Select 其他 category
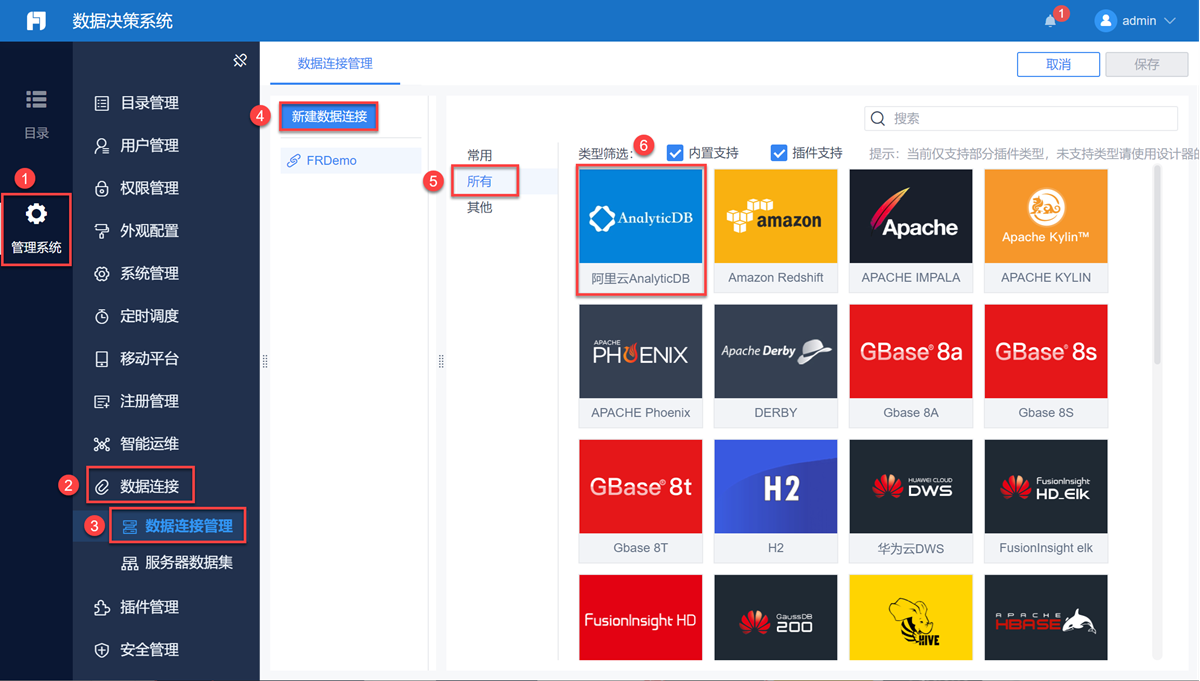Image resolution: width=1200 pixels, height=681 pixels. click(x=480, y=207)
